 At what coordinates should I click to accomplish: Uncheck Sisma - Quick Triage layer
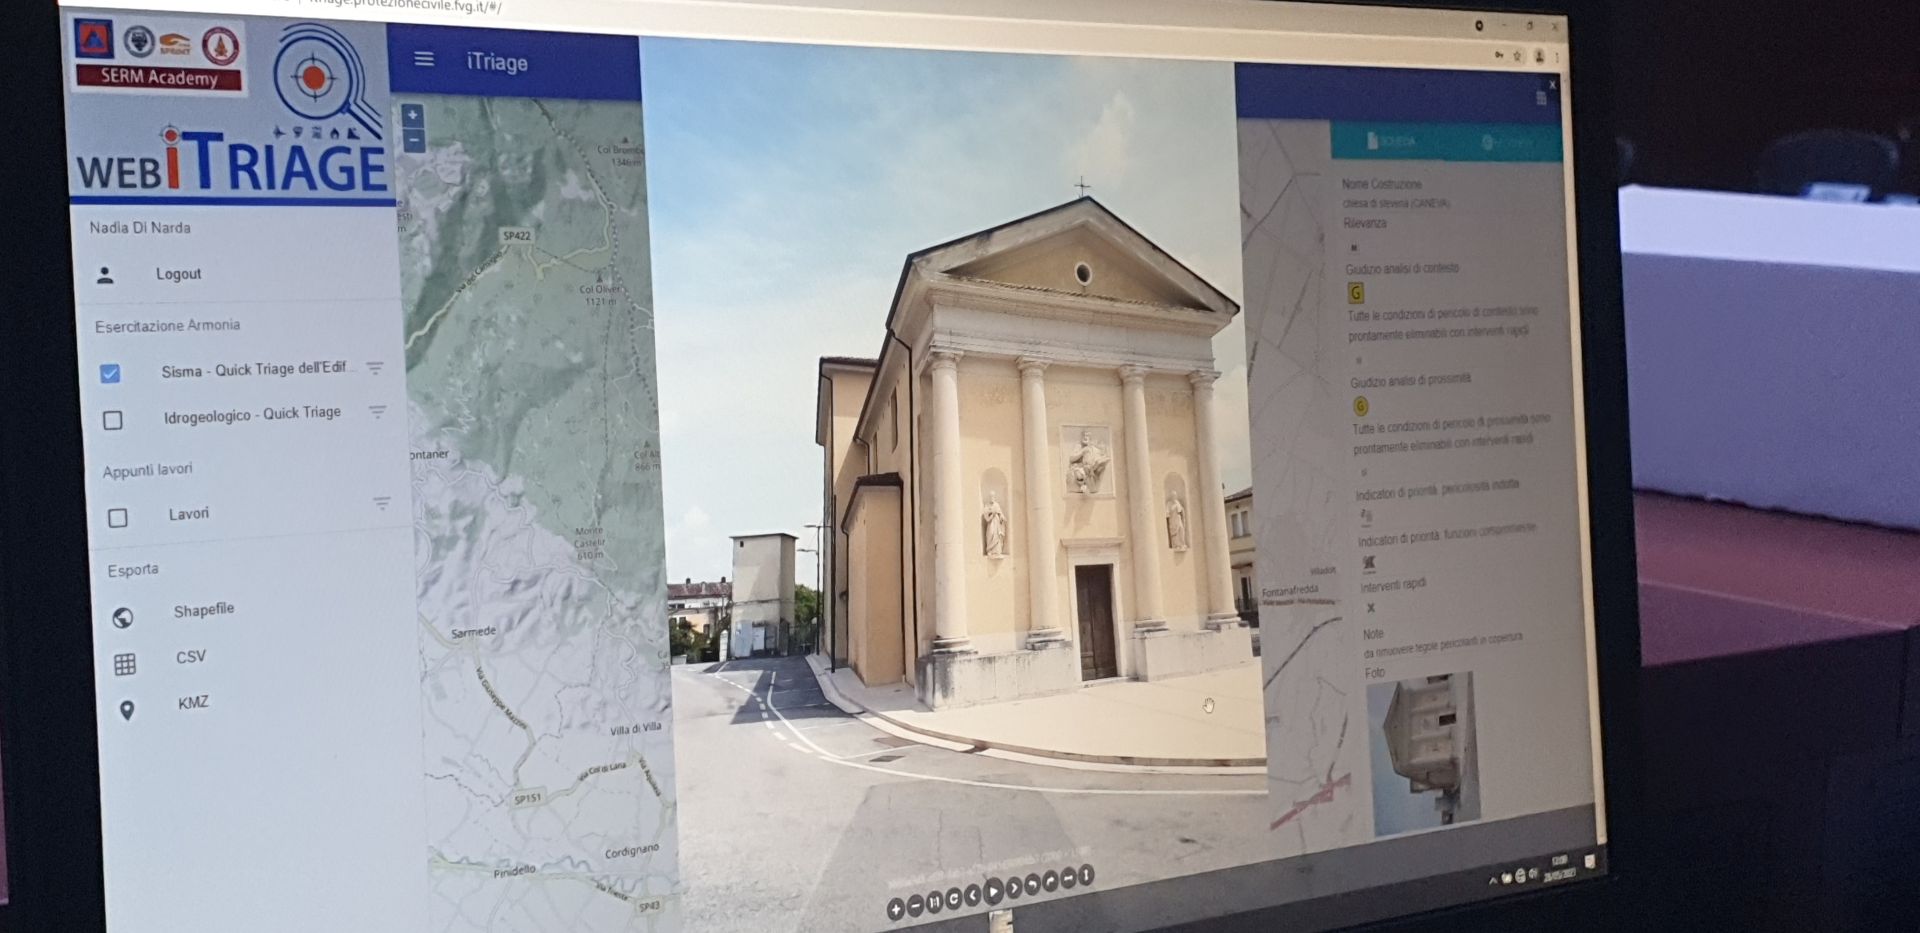click(110, 373)
